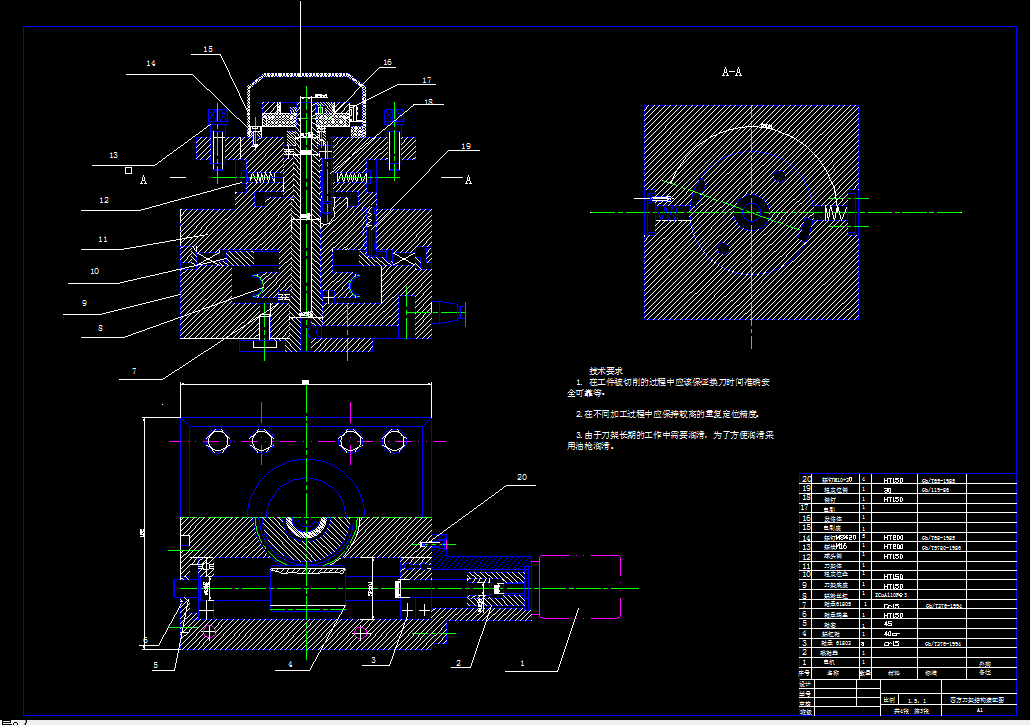Click standard cell Gb/T276-1994 in row 7
This screenshot has height=725, width=1030.
[x=944, y=605]
